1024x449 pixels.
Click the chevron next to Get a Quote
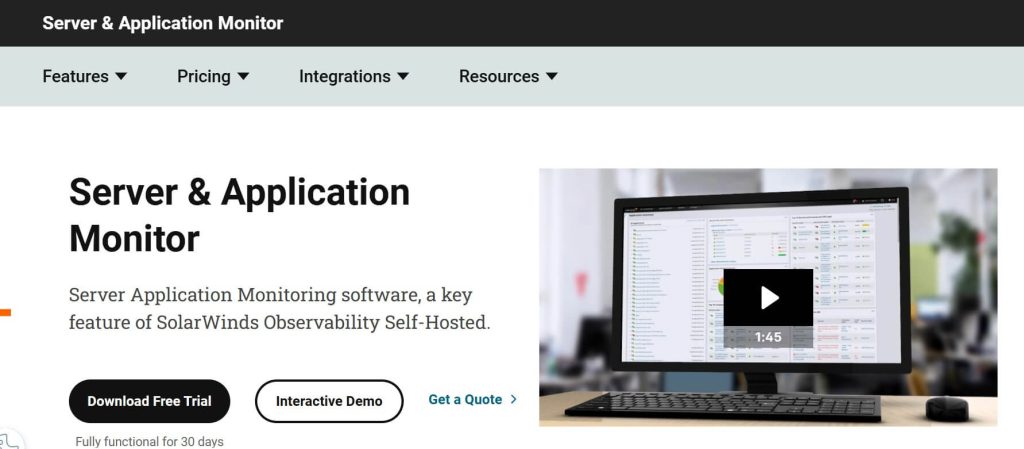coord(513,399)
